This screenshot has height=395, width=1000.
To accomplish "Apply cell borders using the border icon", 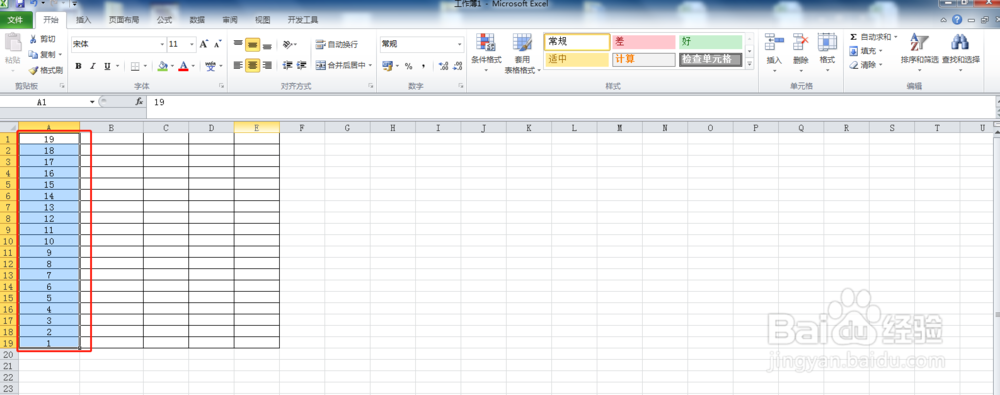I will click(x=135, y=66).
